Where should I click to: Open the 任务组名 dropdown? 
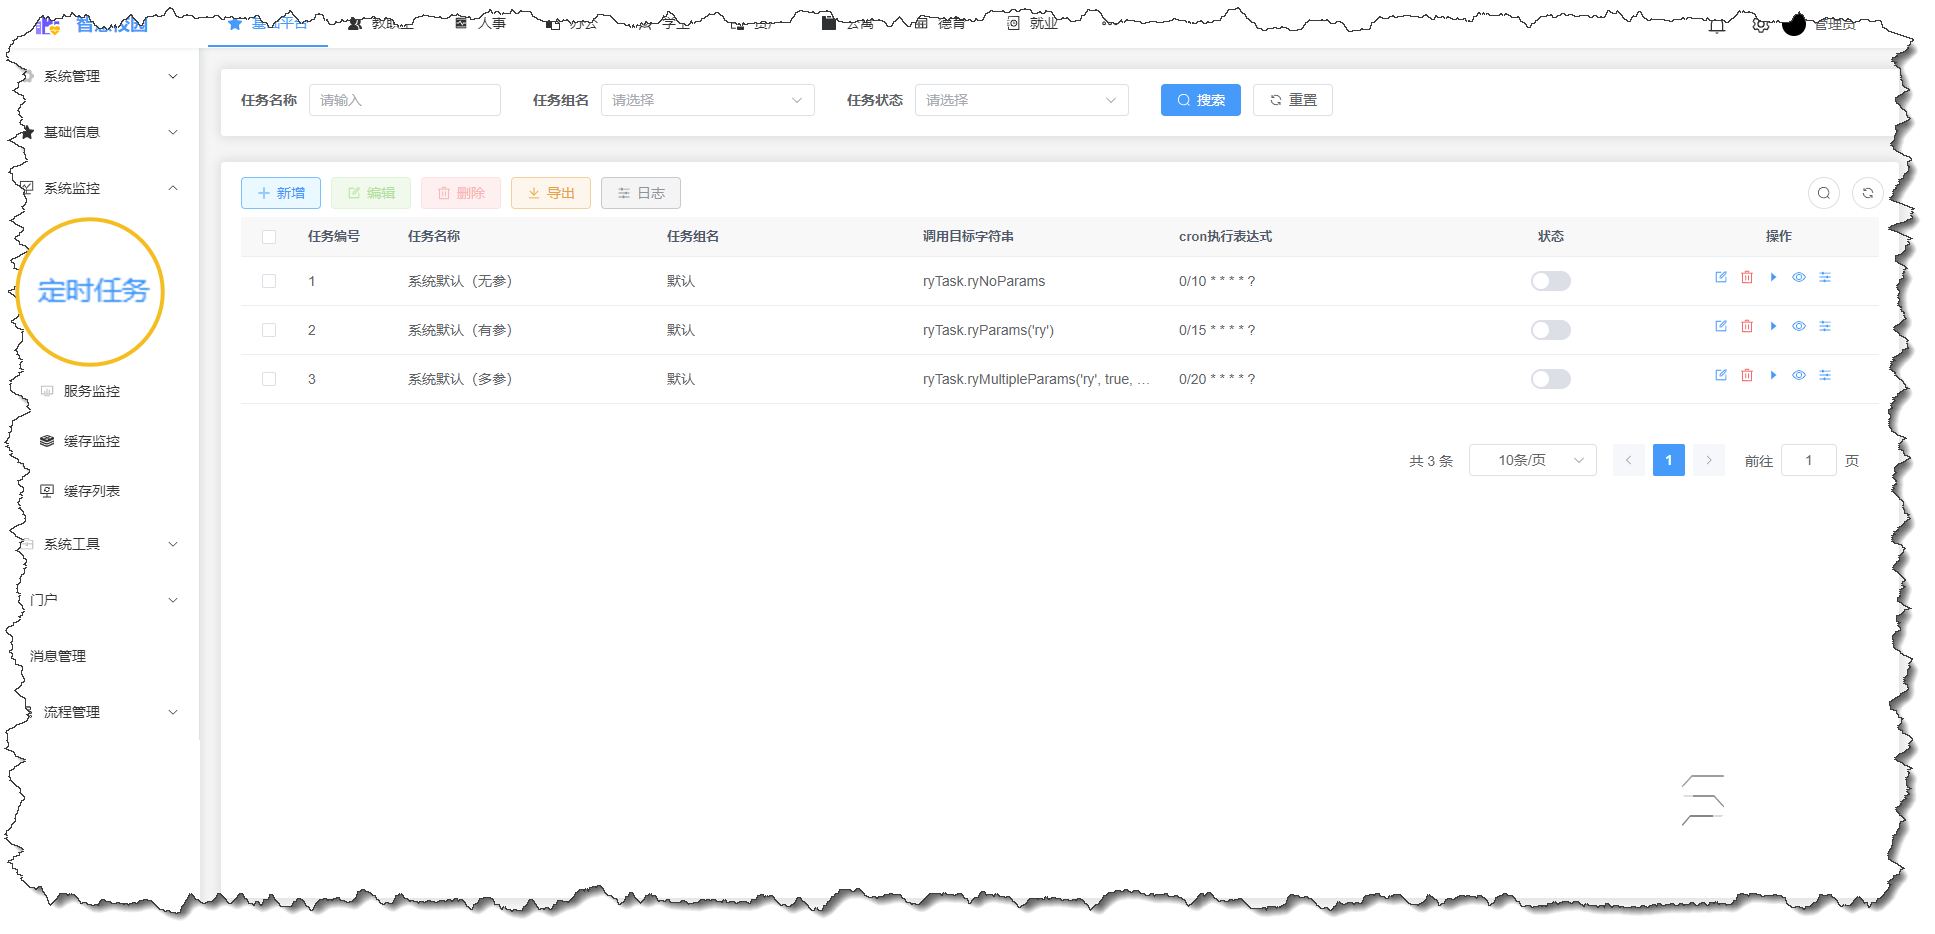click(x=707, y=100)
